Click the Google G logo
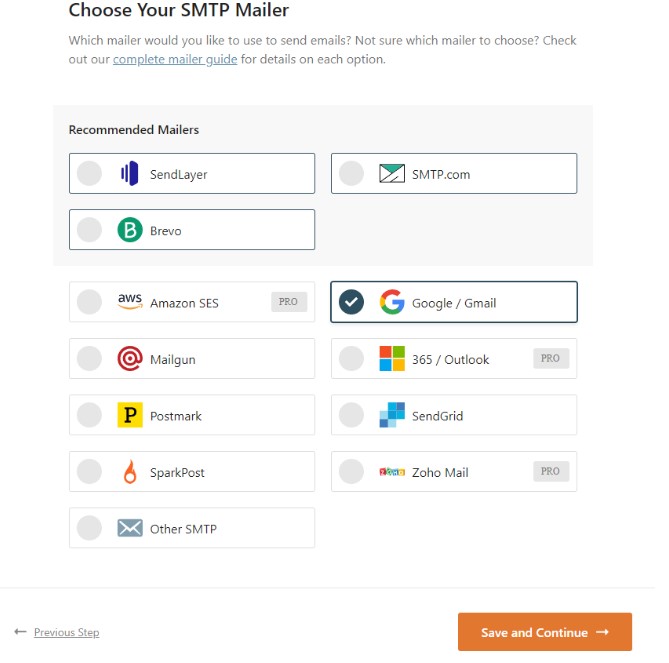669x663 pixels. click(392, 302)
